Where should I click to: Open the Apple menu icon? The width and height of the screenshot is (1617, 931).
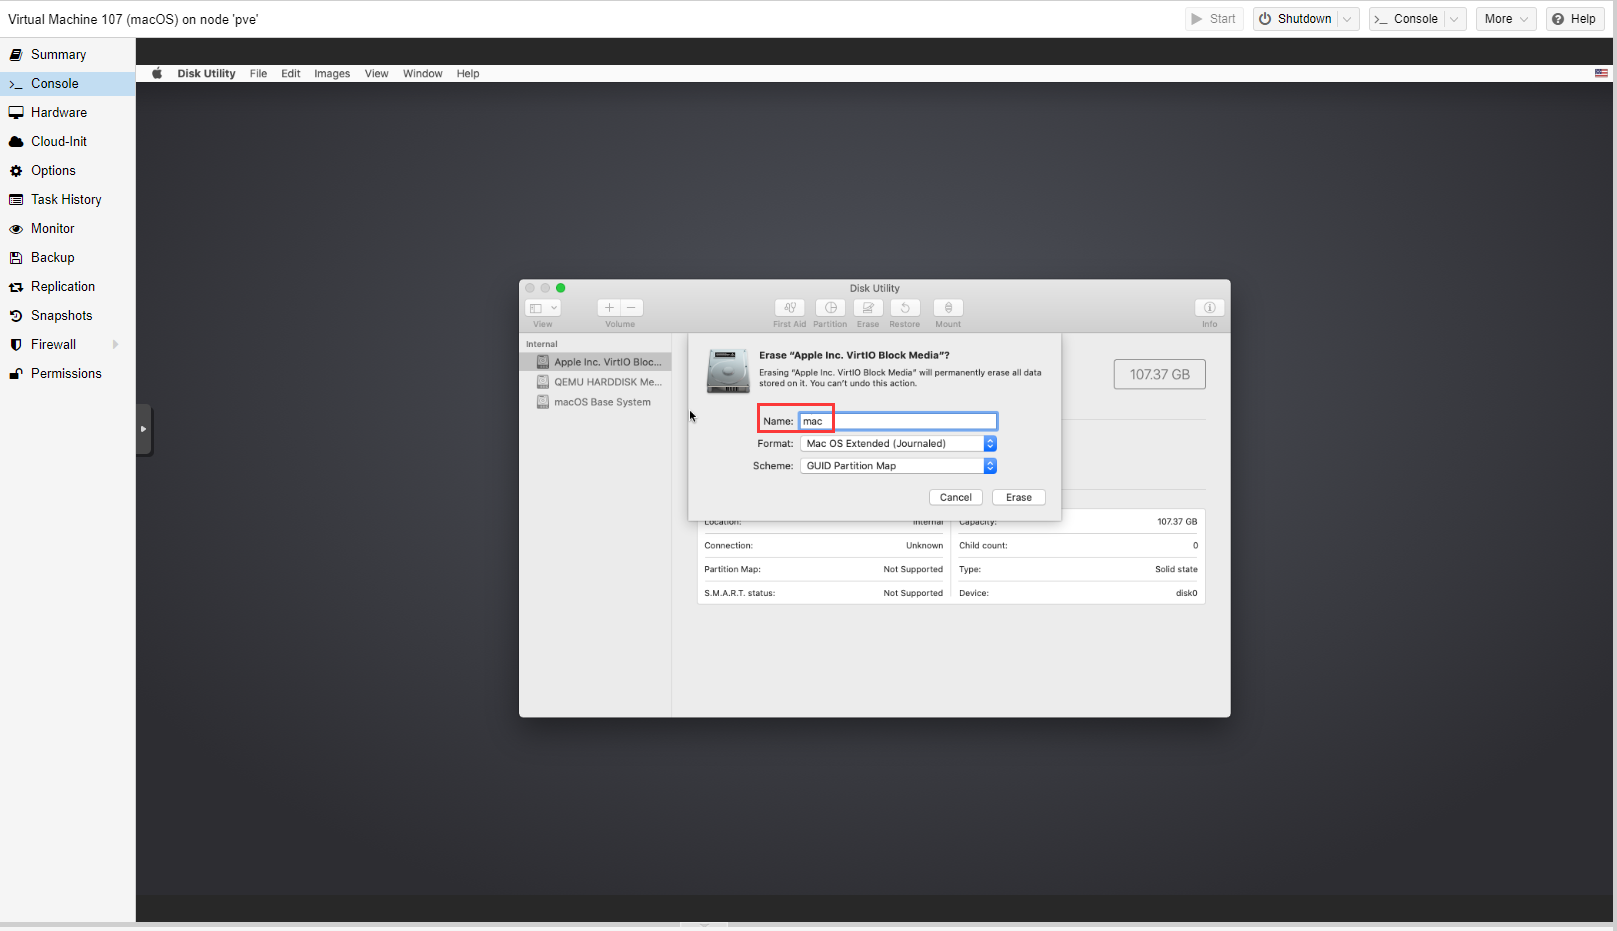(x=157, y=73)
